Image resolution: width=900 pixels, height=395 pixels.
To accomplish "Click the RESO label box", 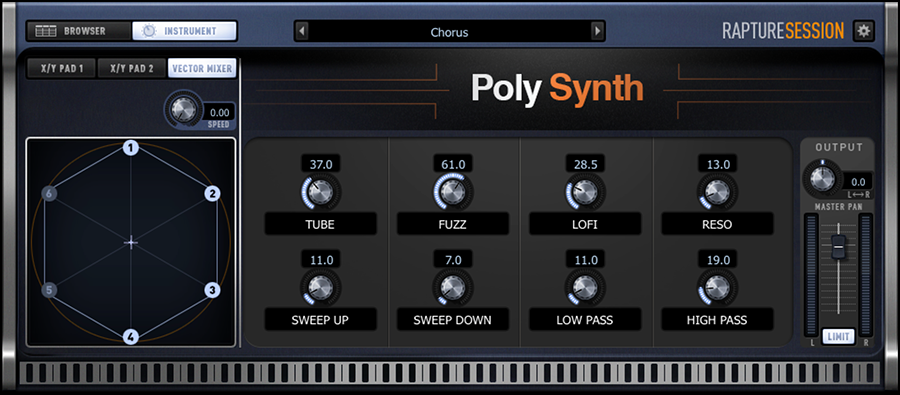I will pos(717,224).
